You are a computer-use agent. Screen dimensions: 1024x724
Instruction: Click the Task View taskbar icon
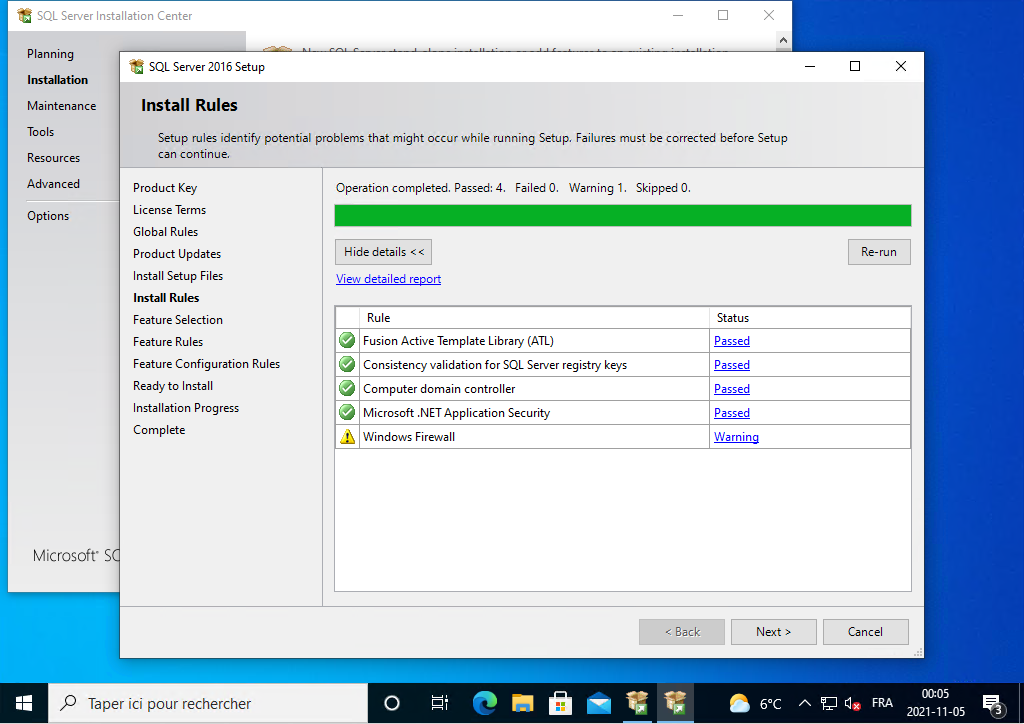pos(439,703)
